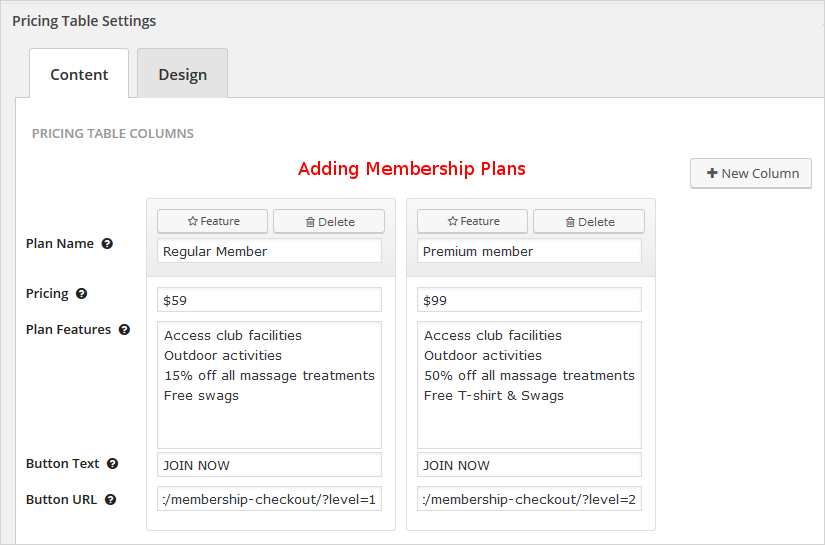Add a New Column
The width and height of the screenshot is (825, 545).
(751, 173)
